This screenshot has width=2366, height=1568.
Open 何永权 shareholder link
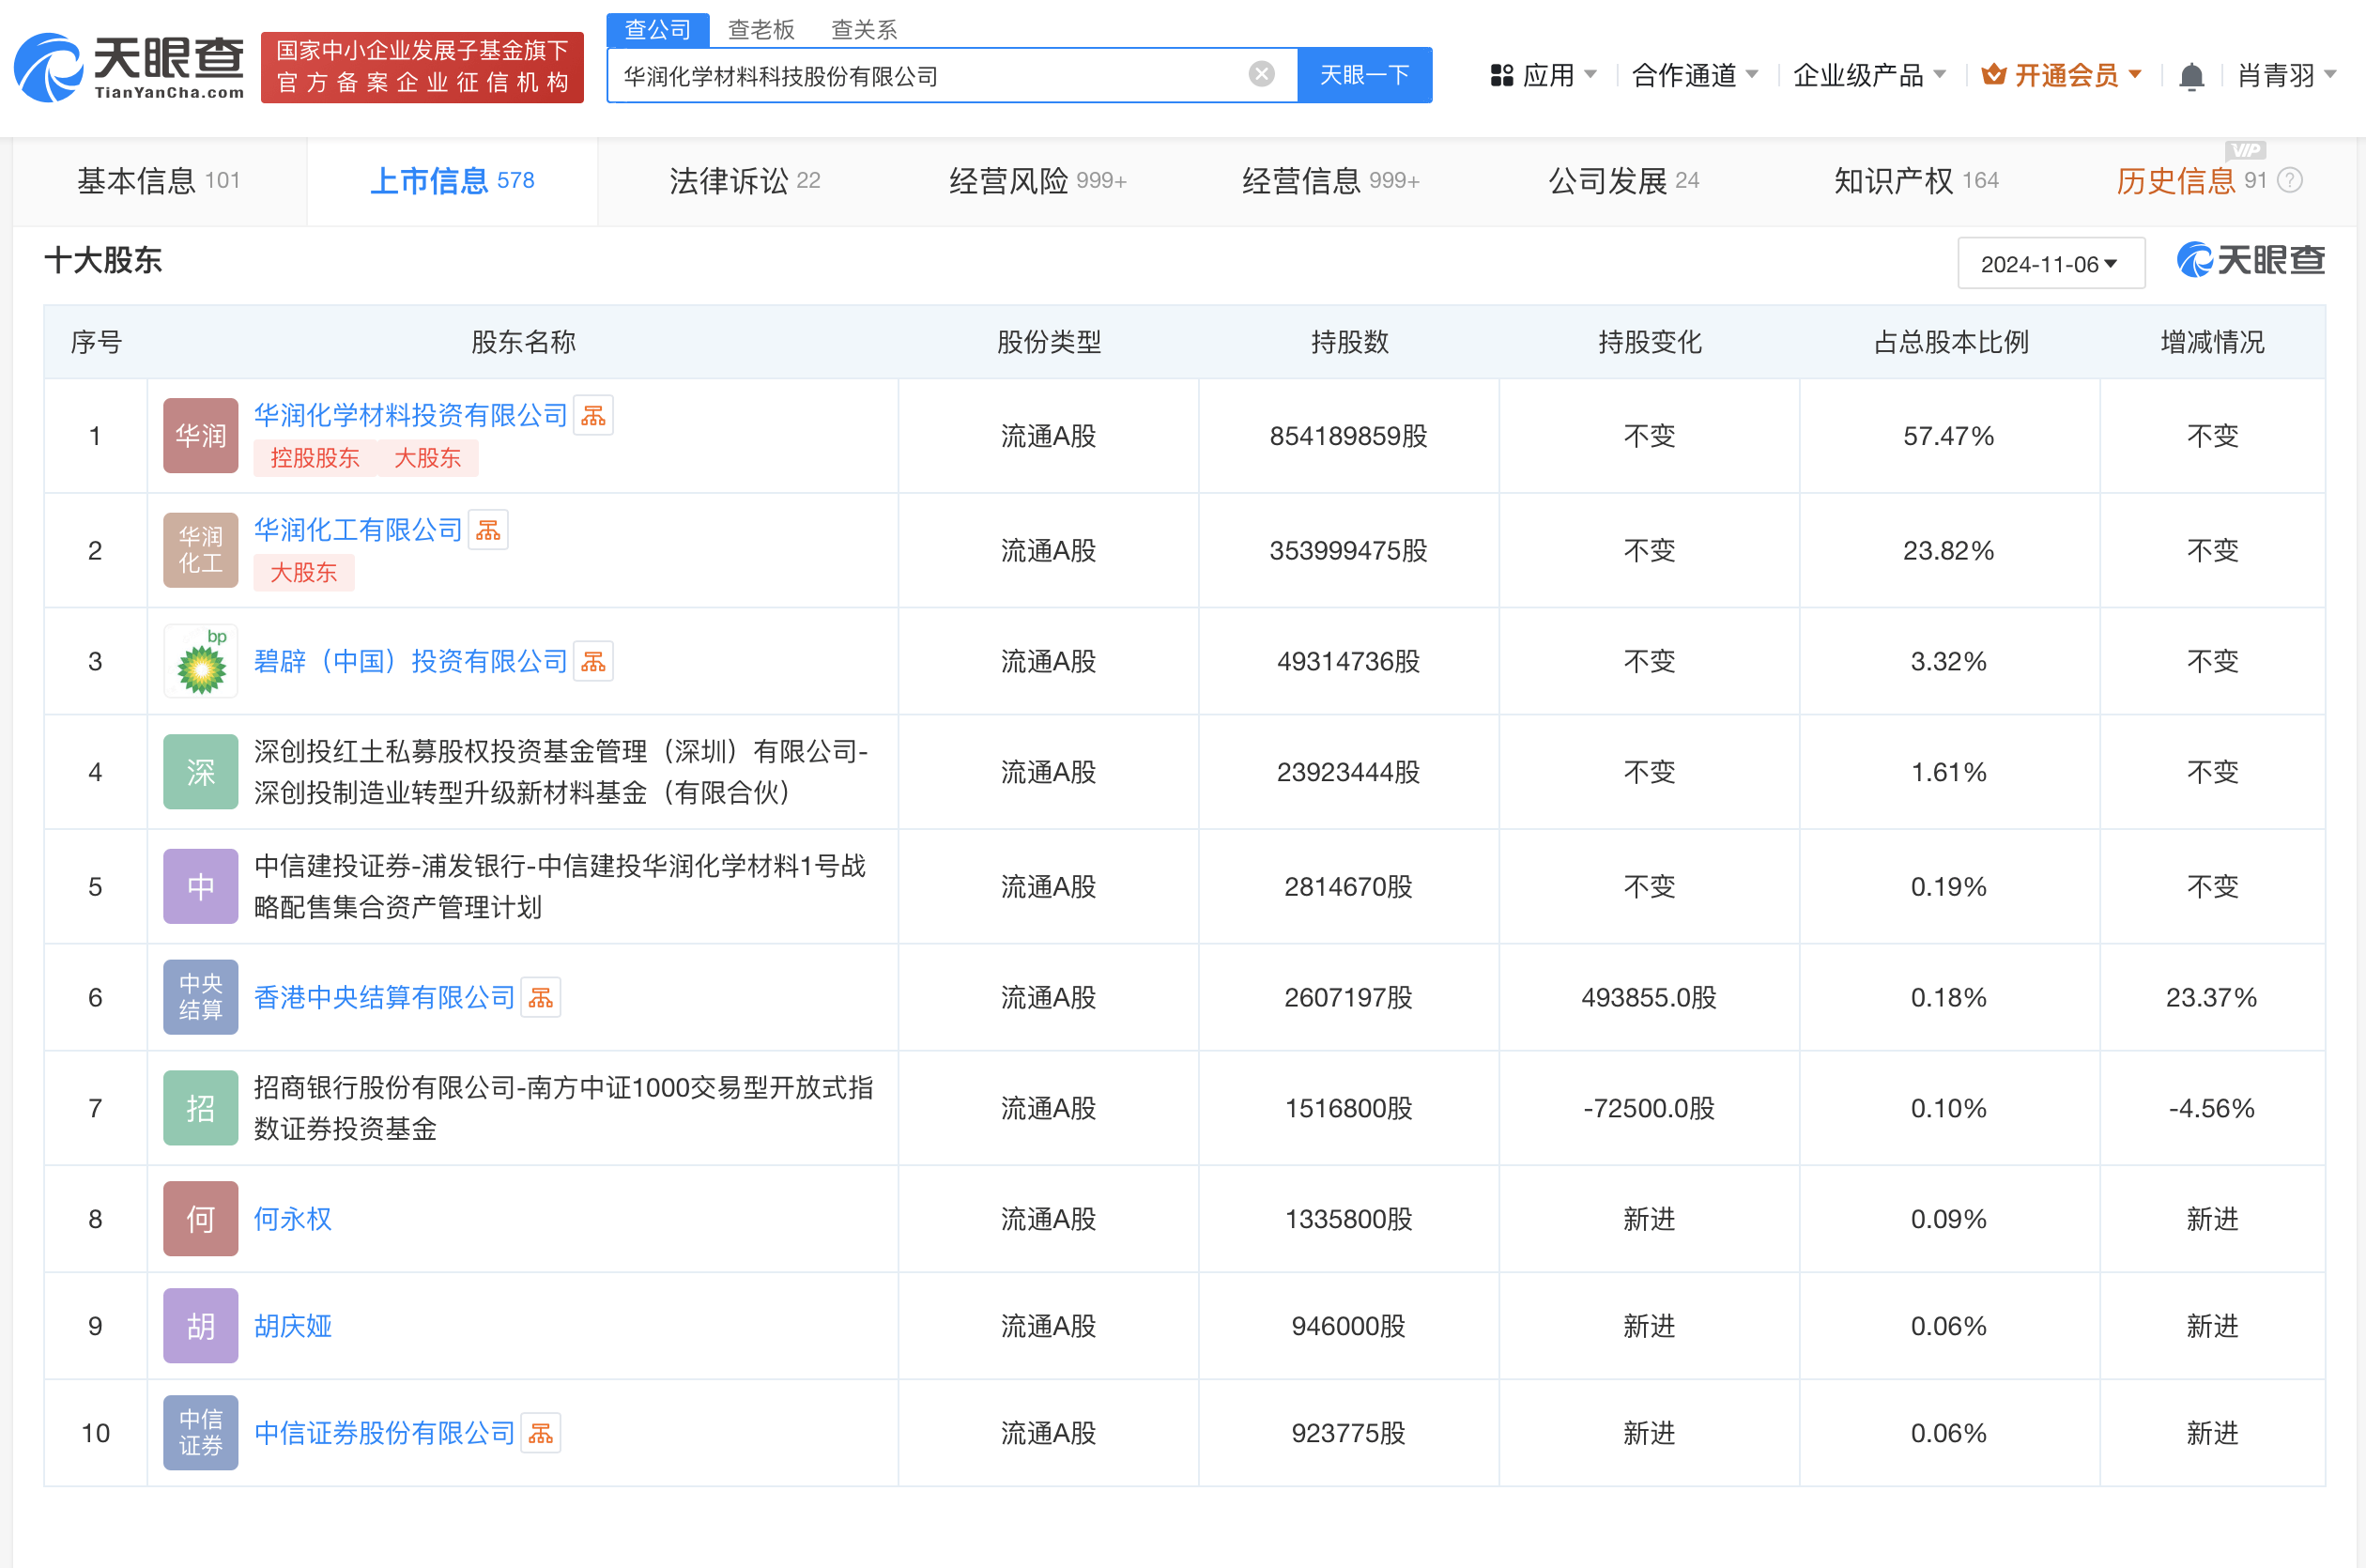(x=292, y=1219)
